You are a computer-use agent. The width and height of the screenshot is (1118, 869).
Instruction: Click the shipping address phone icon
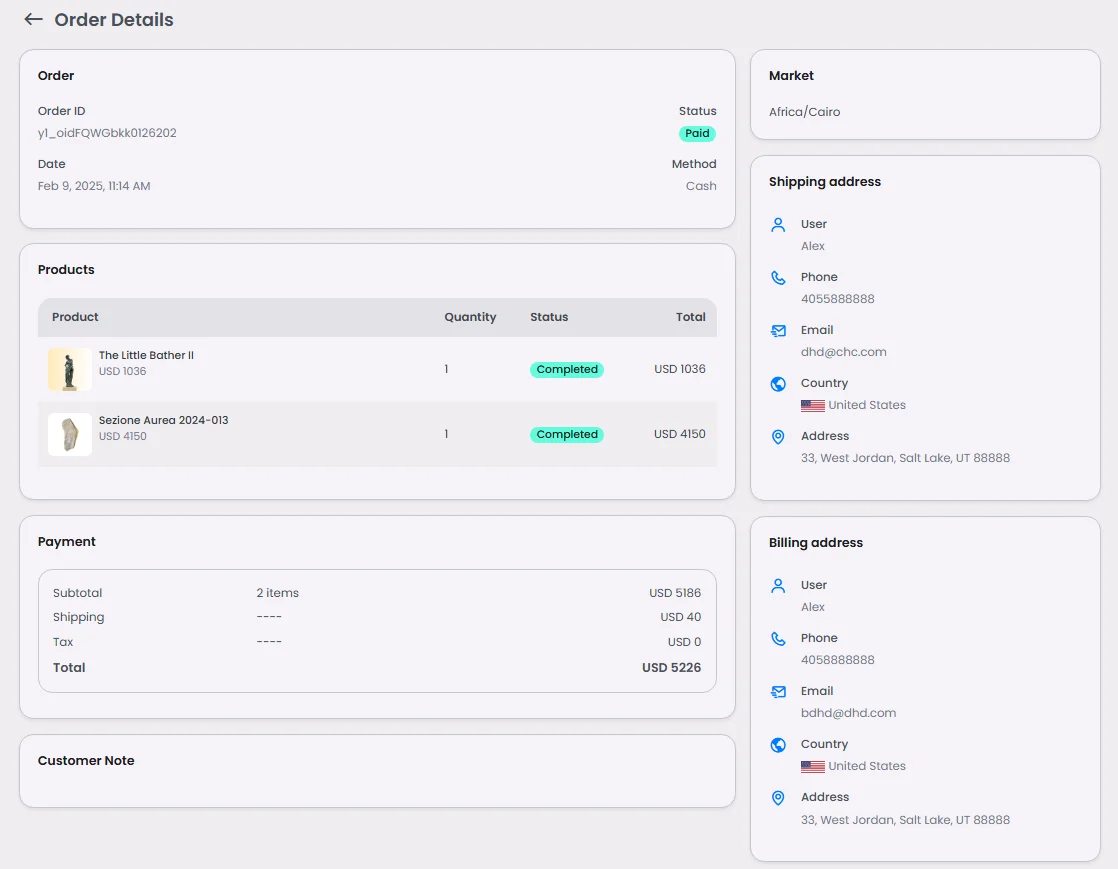point(778,278)
